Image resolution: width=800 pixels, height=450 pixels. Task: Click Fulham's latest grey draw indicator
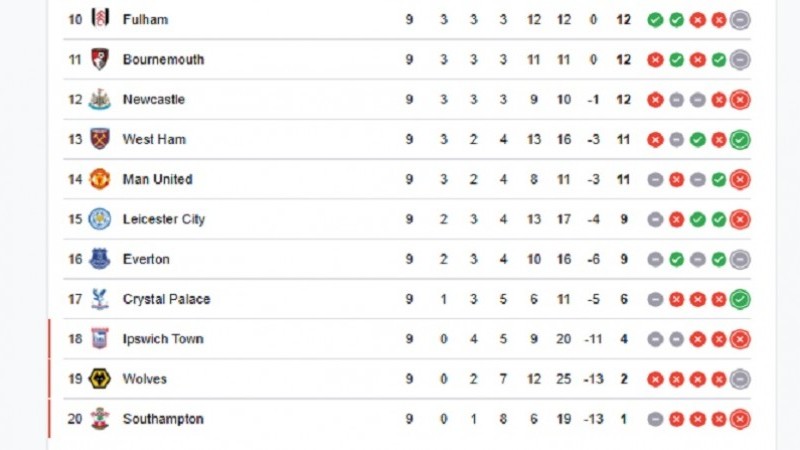pos(740,20)
